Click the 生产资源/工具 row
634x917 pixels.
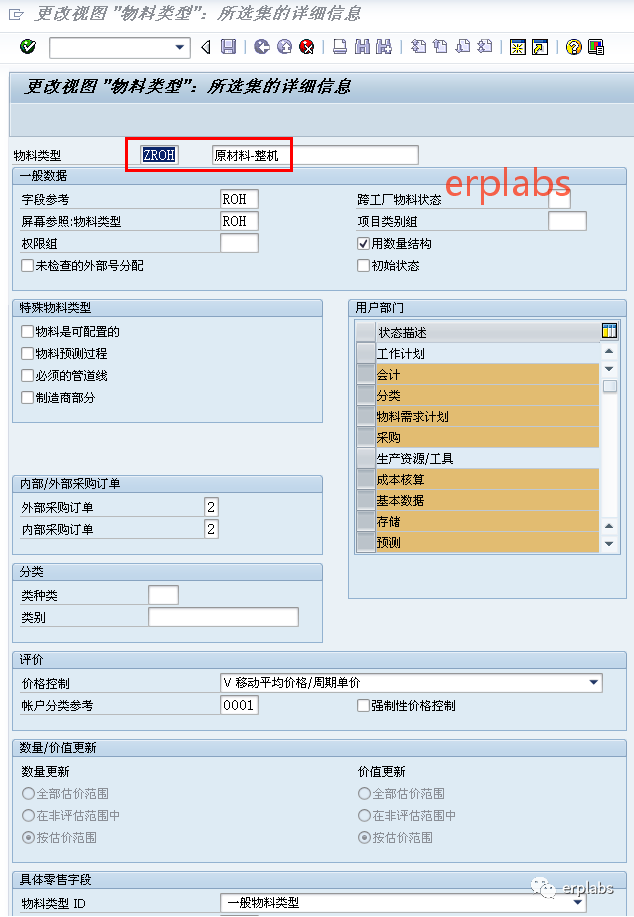tap(487, 458)
